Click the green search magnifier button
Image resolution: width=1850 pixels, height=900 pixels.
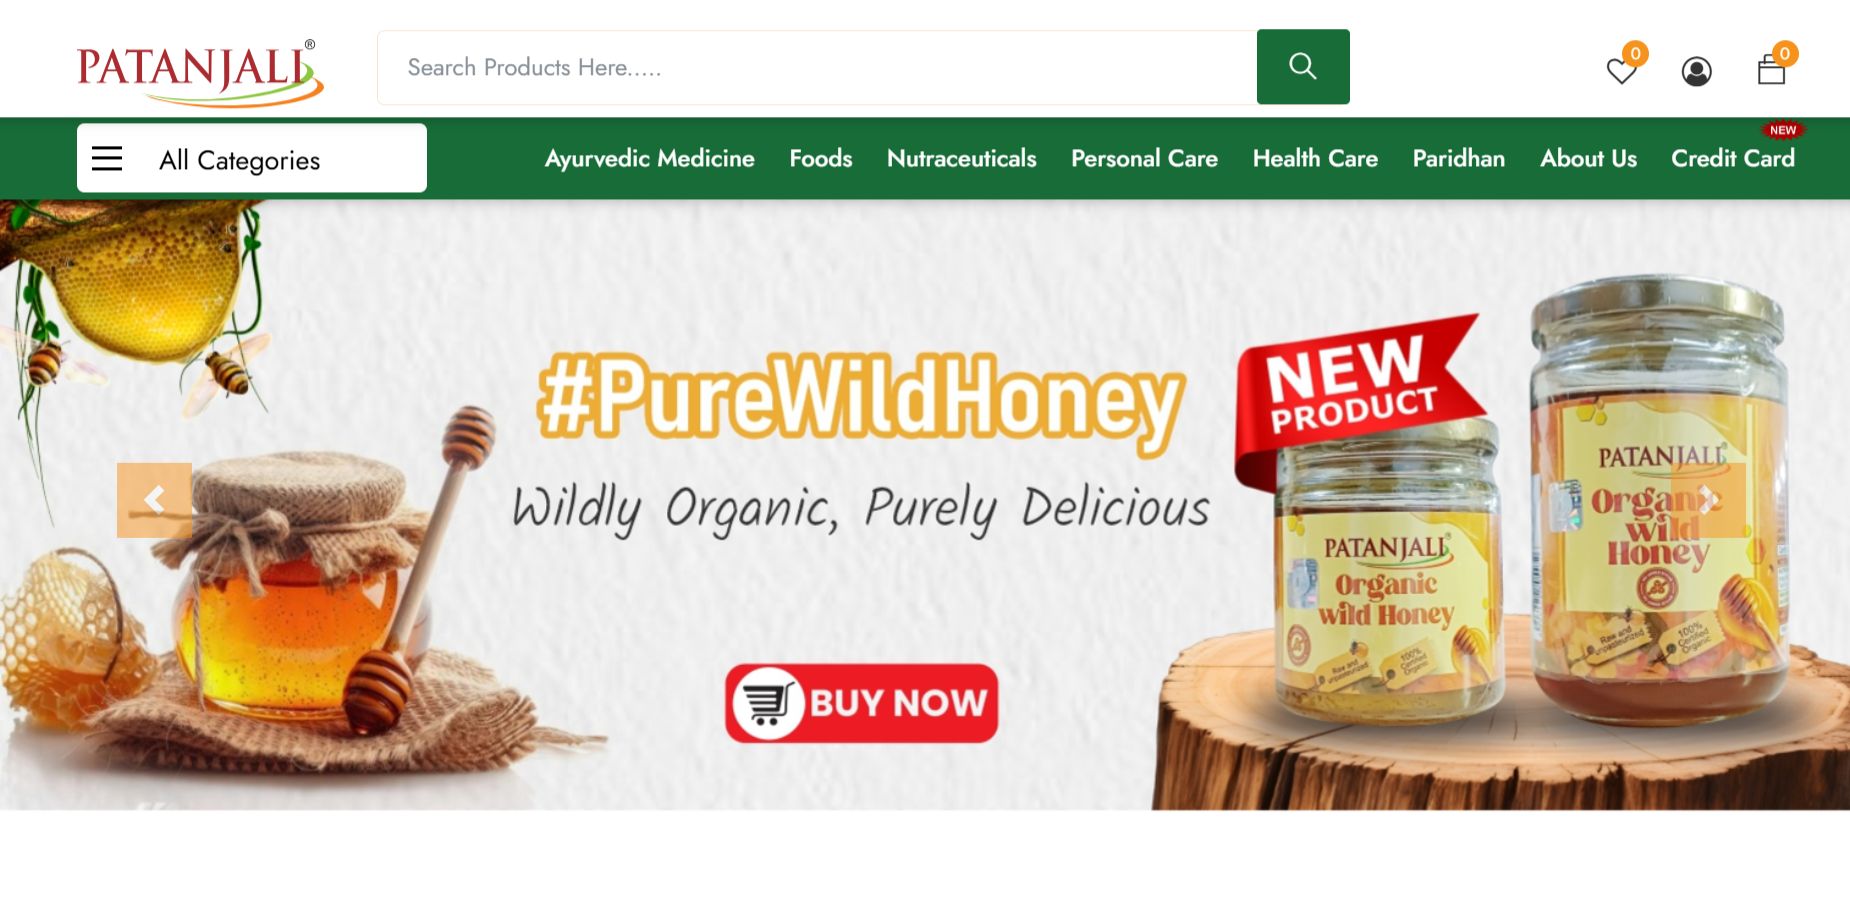click(x=1303, y=67)
